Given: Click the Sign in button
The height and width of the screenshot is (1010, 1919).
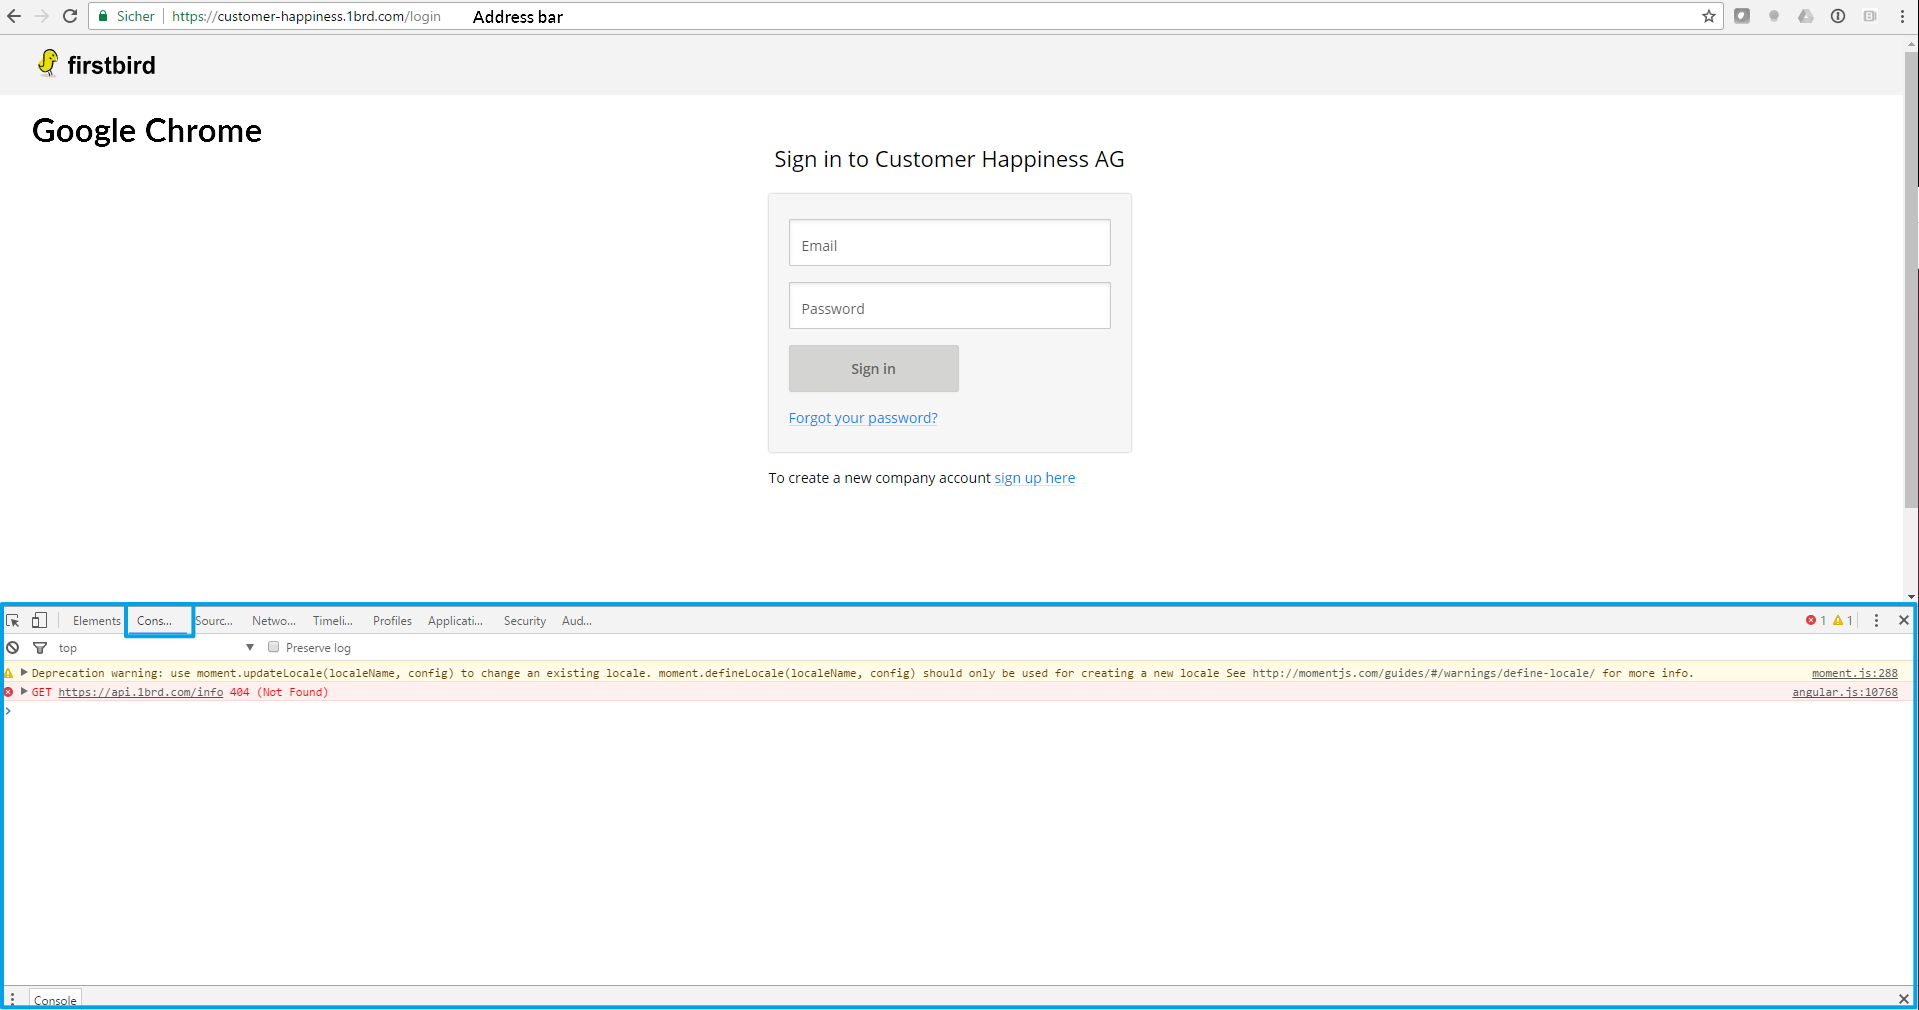Looking at the screenshot, I should [873, 368].
